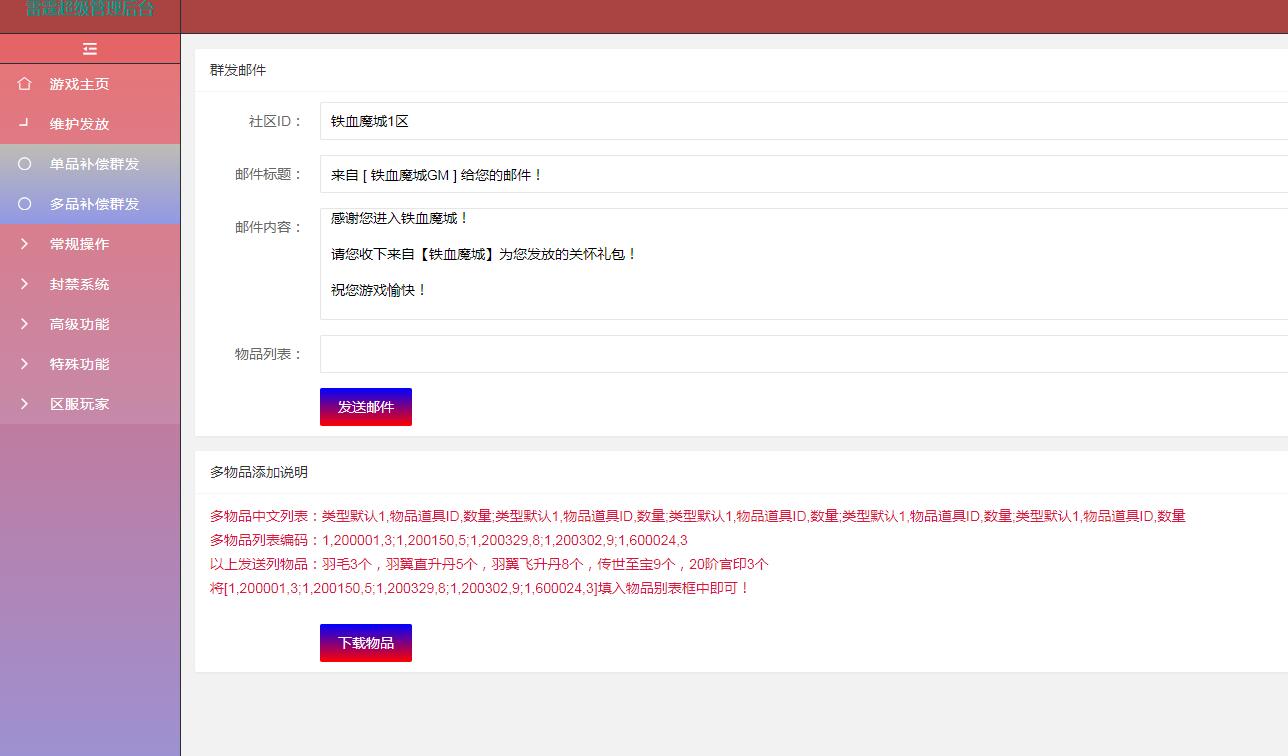
Task: Open the 游戏主页 menu item
Action: pyautogui.click(x=80, y=84)
